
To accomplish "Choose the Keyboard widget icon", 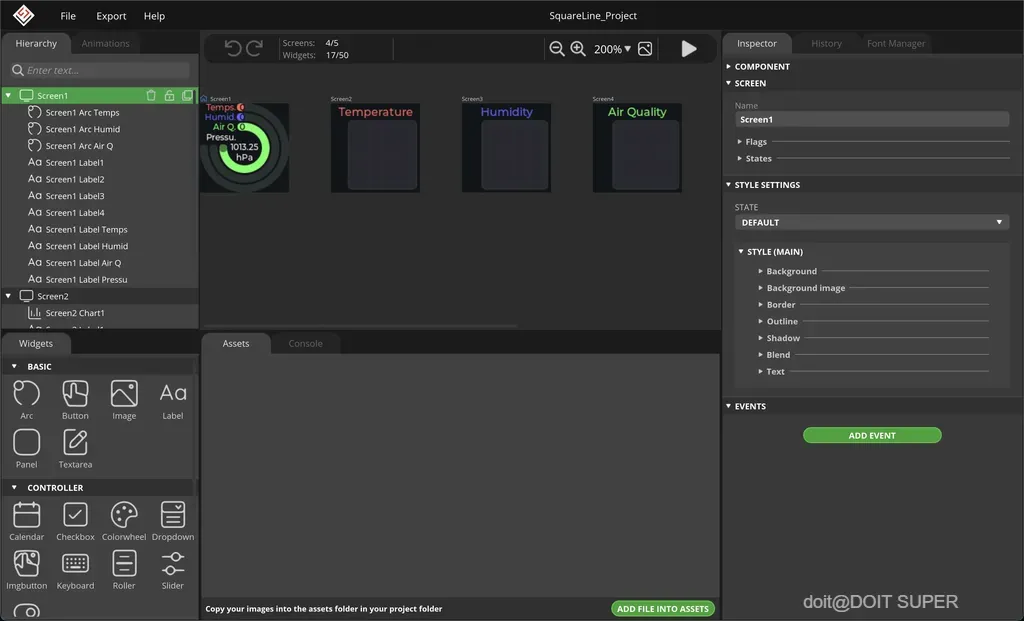I will (x=75, y=563).
